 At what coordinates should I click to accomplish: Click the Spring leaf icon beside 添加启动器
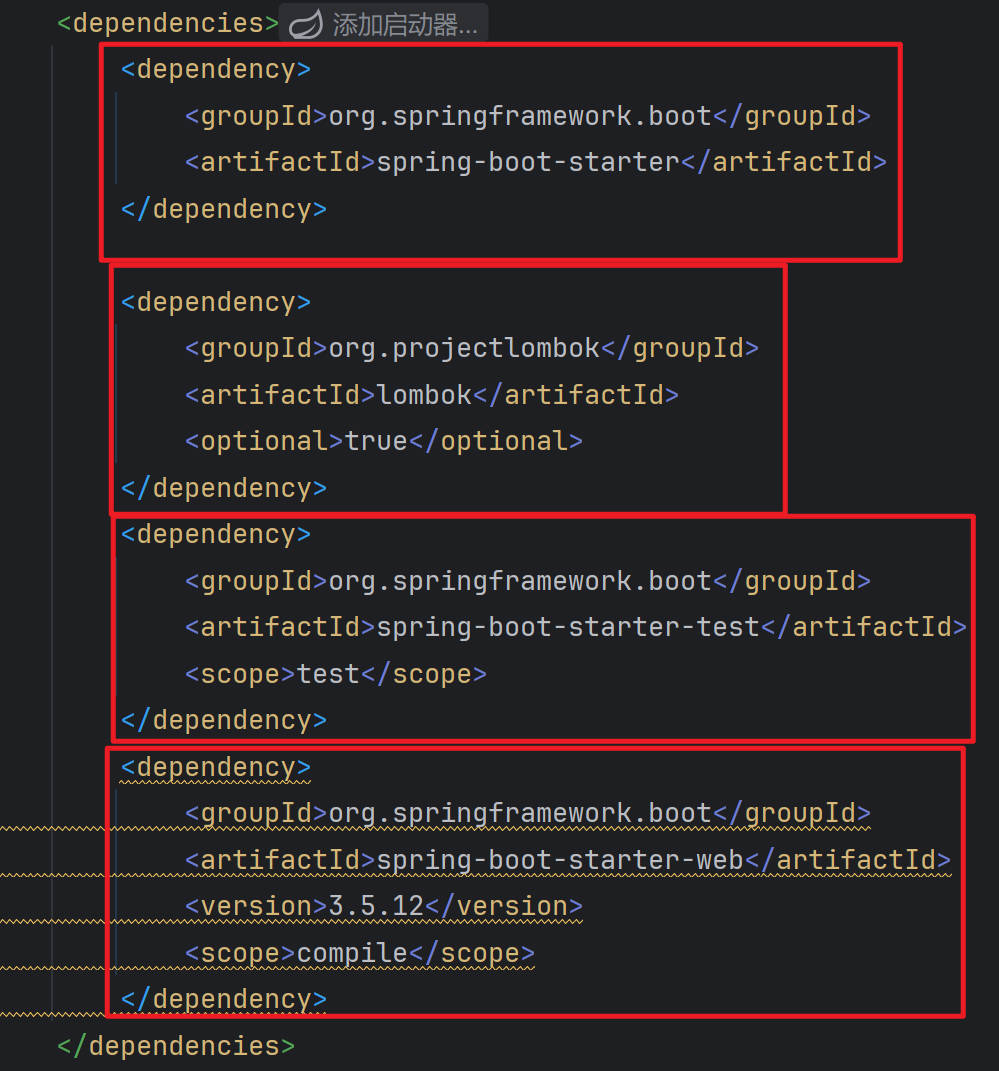pos(305,24)
